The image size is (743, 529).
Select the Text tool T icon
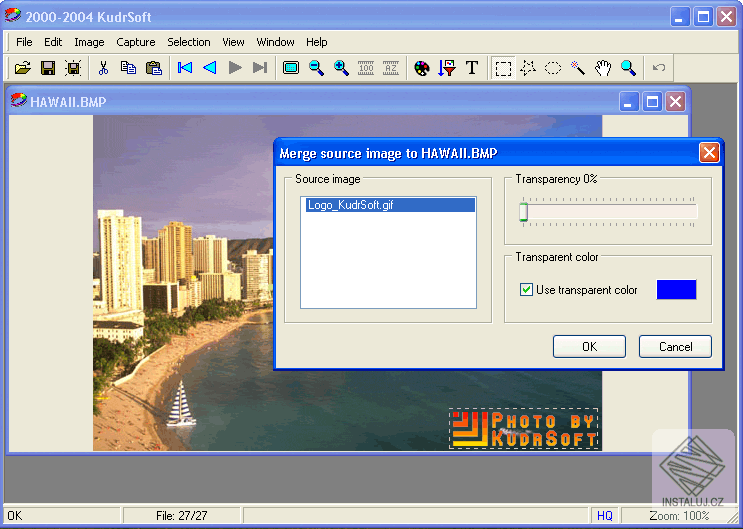click(472, 68)
